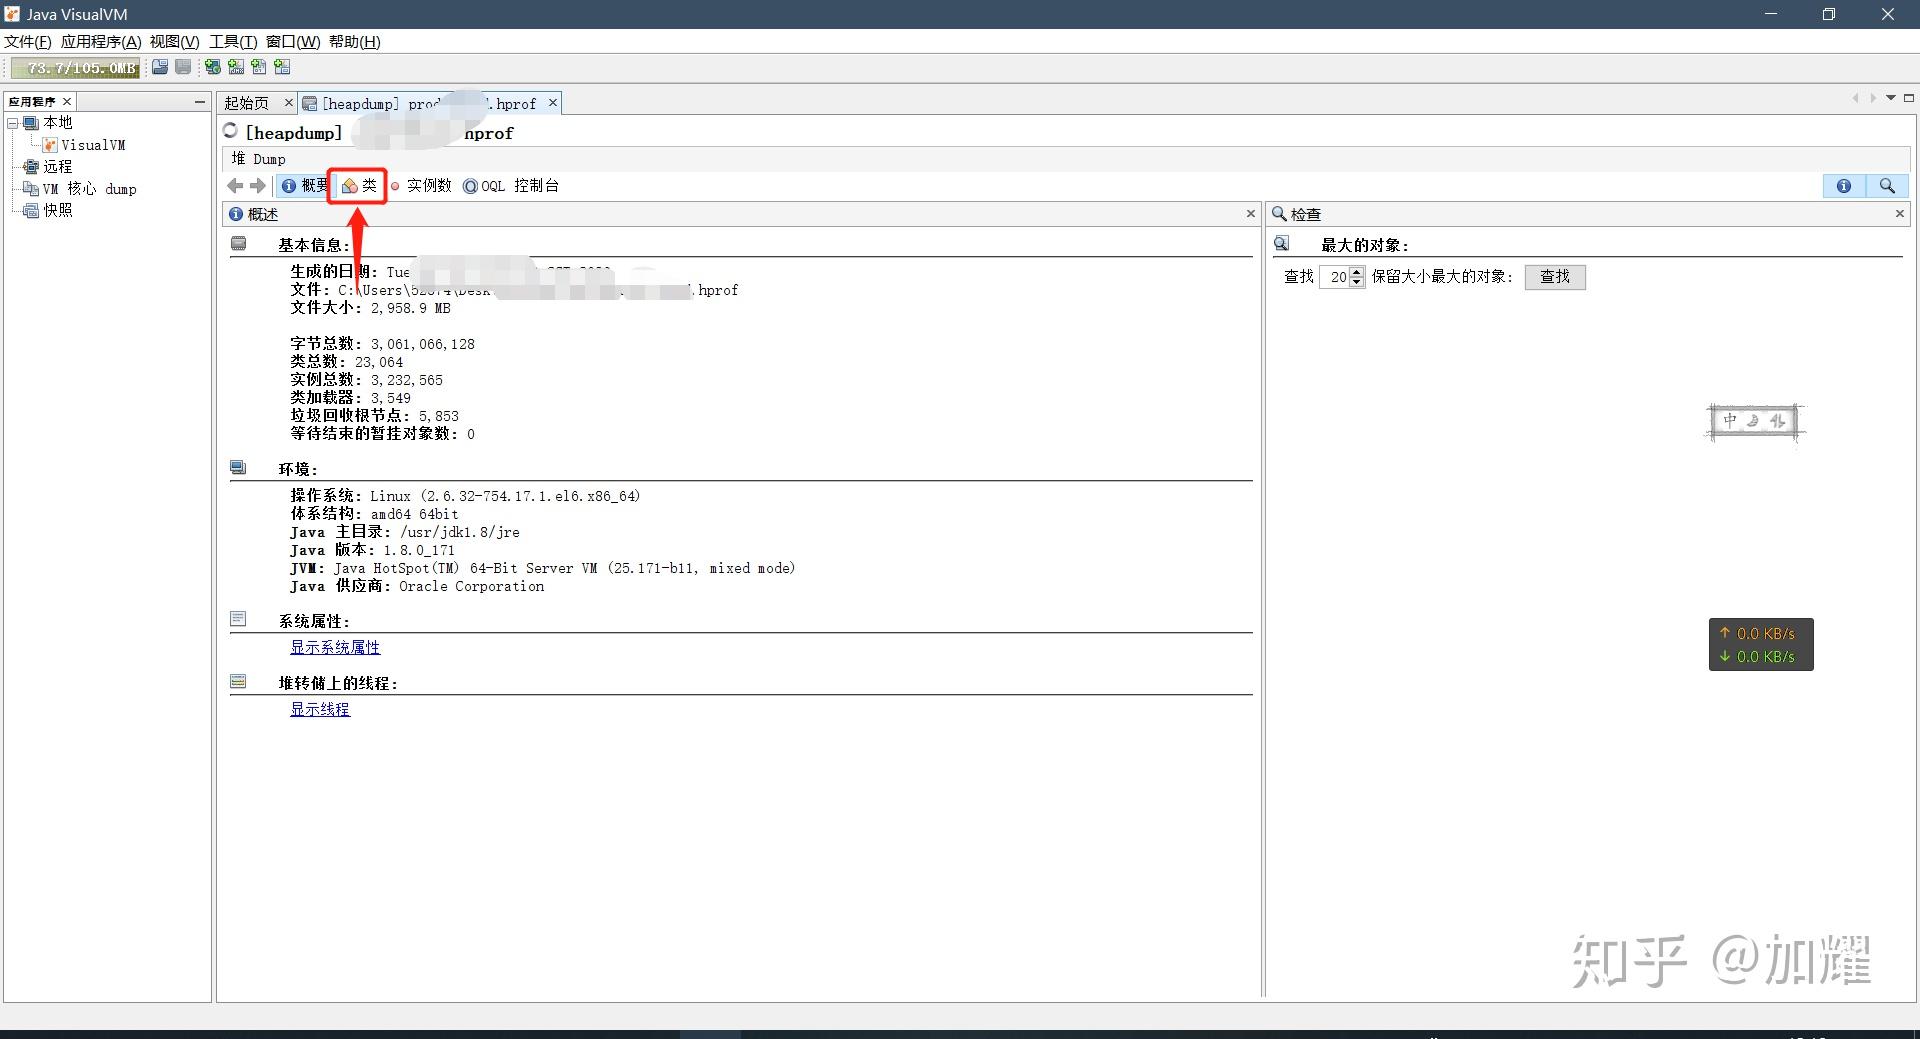Add a new remote host connection icon
Image resolution: width=1920 pixels, height=1039 pixels.
tap(213, 67)
